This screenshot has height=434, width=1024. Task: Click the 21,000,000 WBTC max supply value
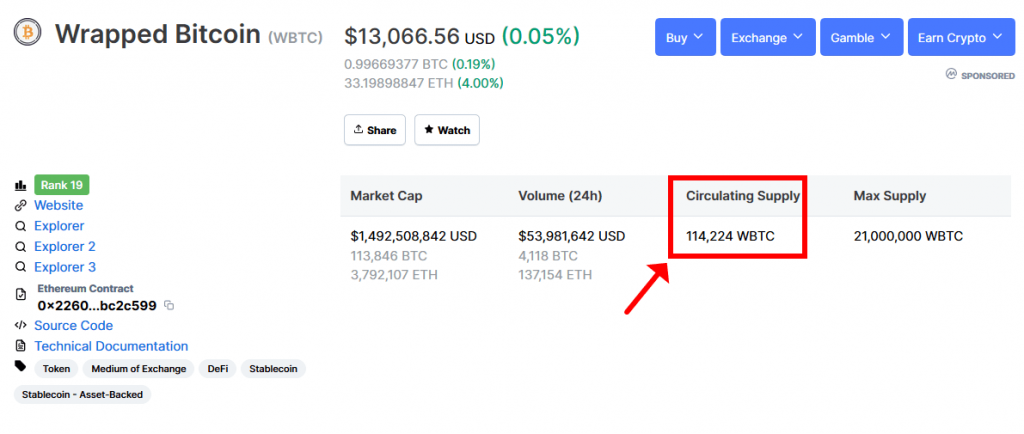click(908, 236)
